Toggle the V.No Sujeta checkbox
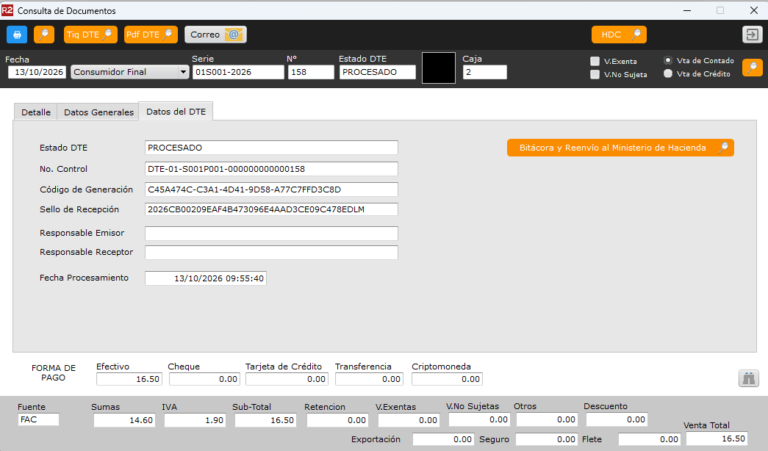Image resolution: width=768 pixels, height=451 pixels. point(595,74)
